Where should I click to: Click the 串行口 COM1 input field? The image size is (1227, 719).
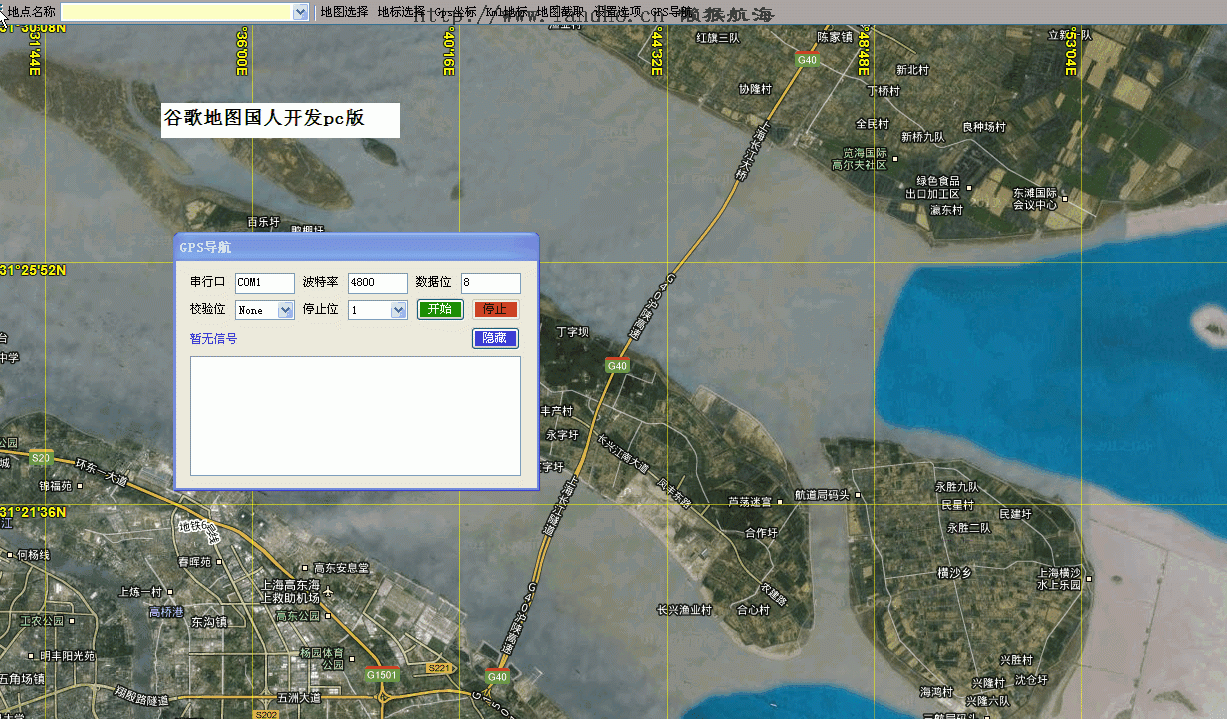click(265, 283)
